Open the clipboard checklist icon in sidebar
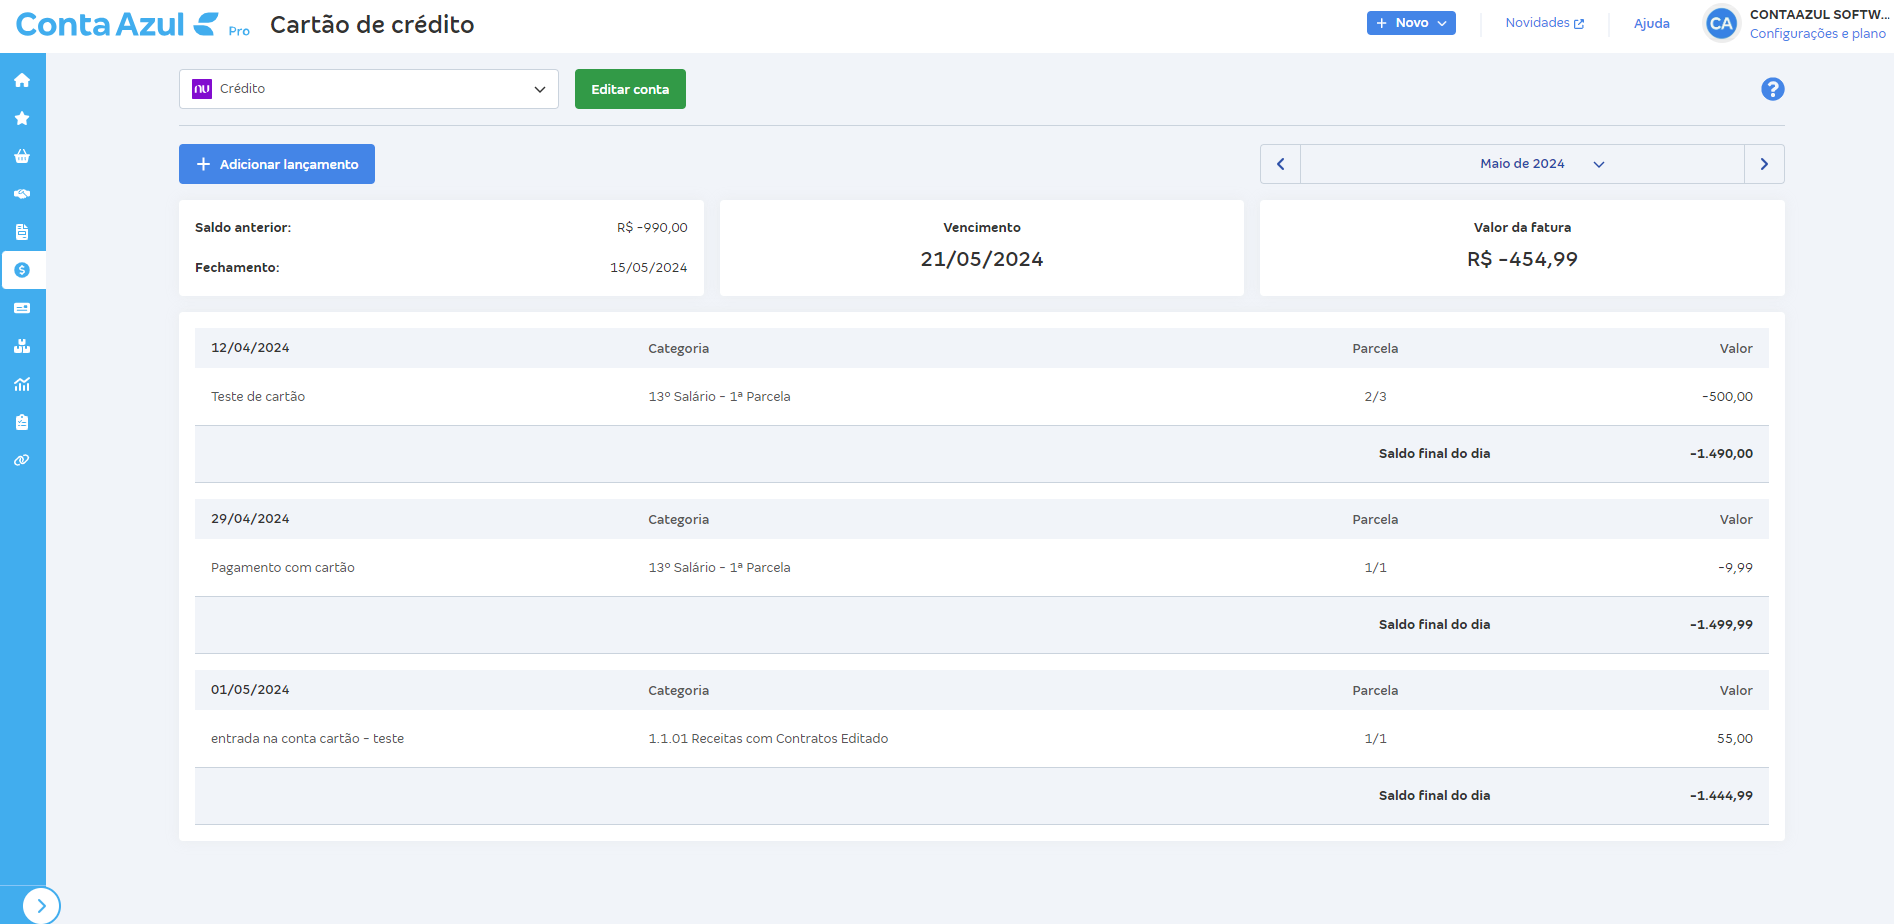Image resolution: width=1894 pixels, height=924 pixels. (22, 422)
